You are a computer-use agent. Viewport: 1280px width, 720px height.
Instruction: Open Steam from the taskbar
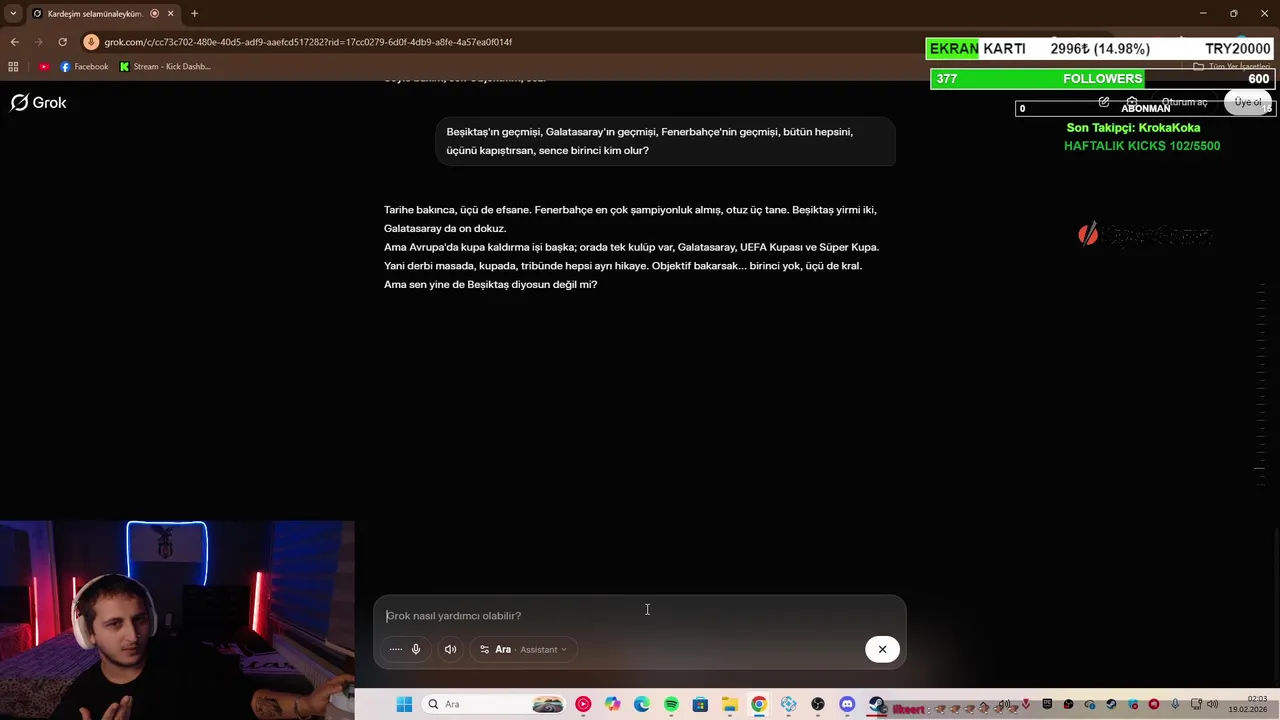click(877, 704)
